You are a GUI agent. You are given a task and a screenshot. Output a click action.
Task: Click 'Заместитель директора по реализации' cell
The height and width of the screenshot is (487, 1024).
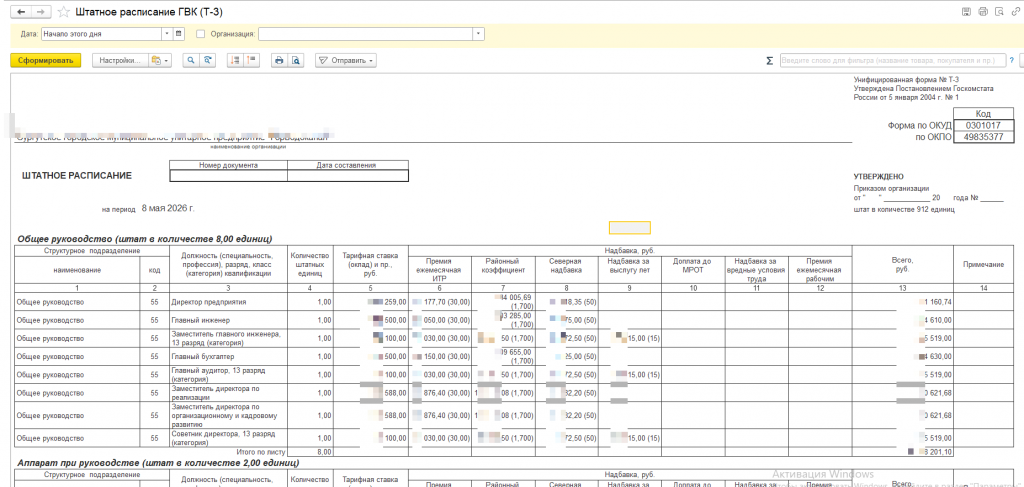(x=229, y=393)
